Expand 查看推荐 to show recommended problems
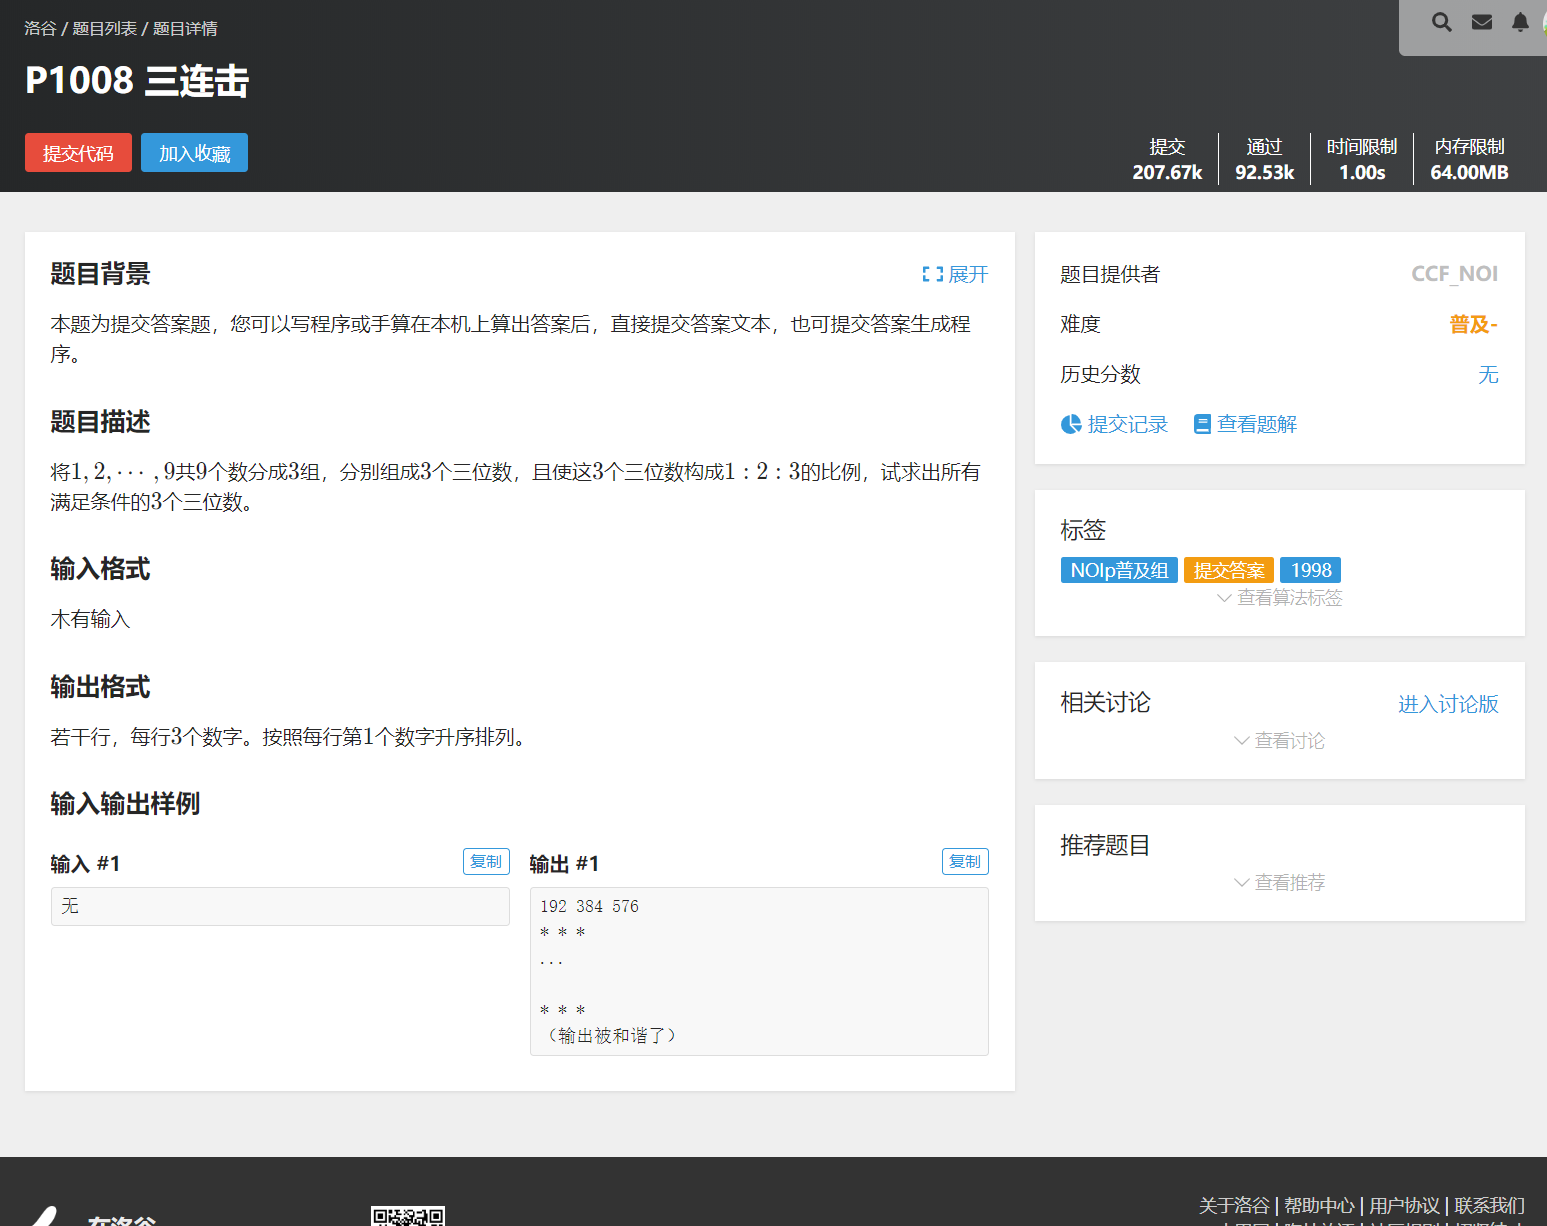1547x1226 pixels. click(x=1279, y=882)
